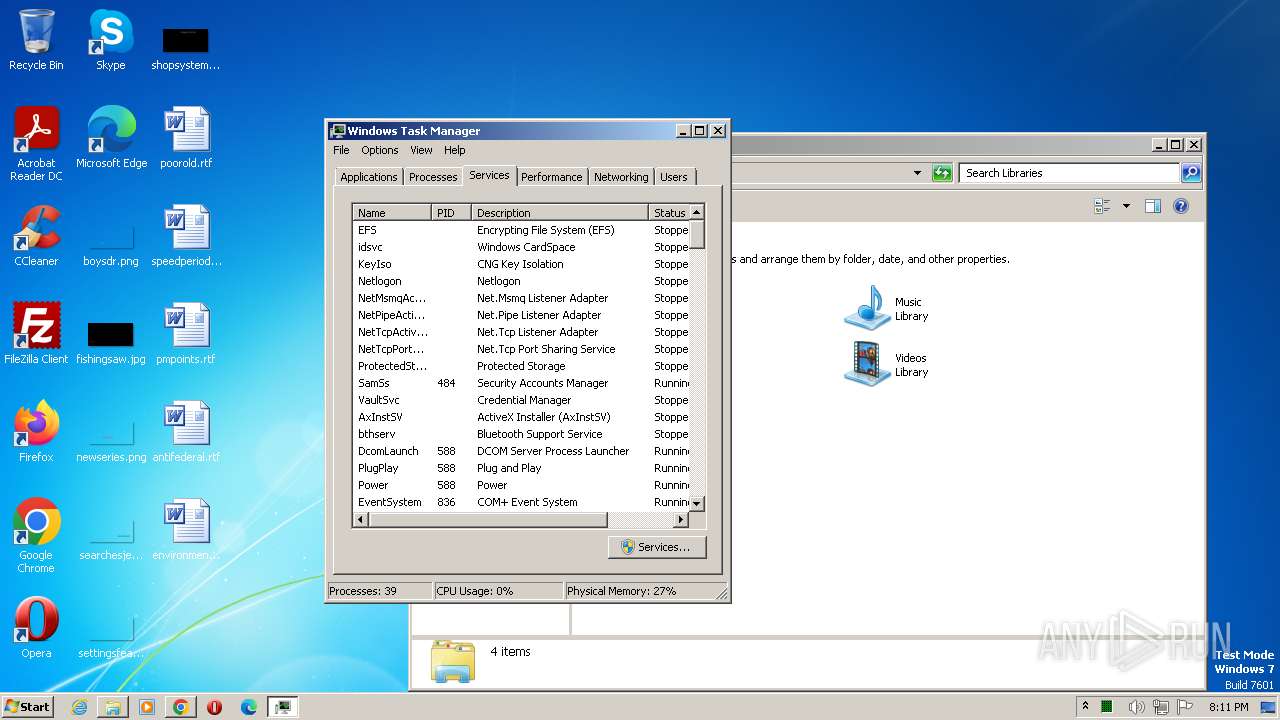
Task: Launch Microsoft Edge desktop shortcut
Action: [x=111, y=138]
